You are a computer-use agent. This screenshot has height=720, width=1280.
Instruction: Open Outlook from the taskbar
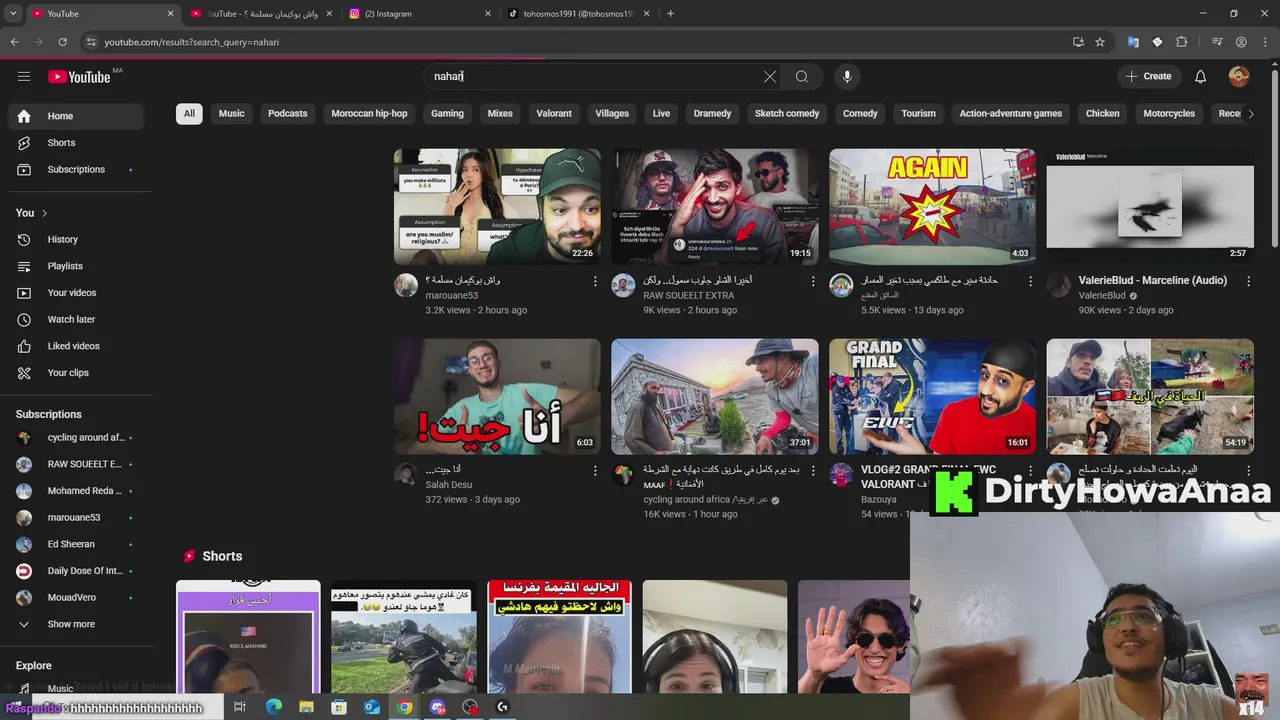pyautogui.click(x=372, y=707)
